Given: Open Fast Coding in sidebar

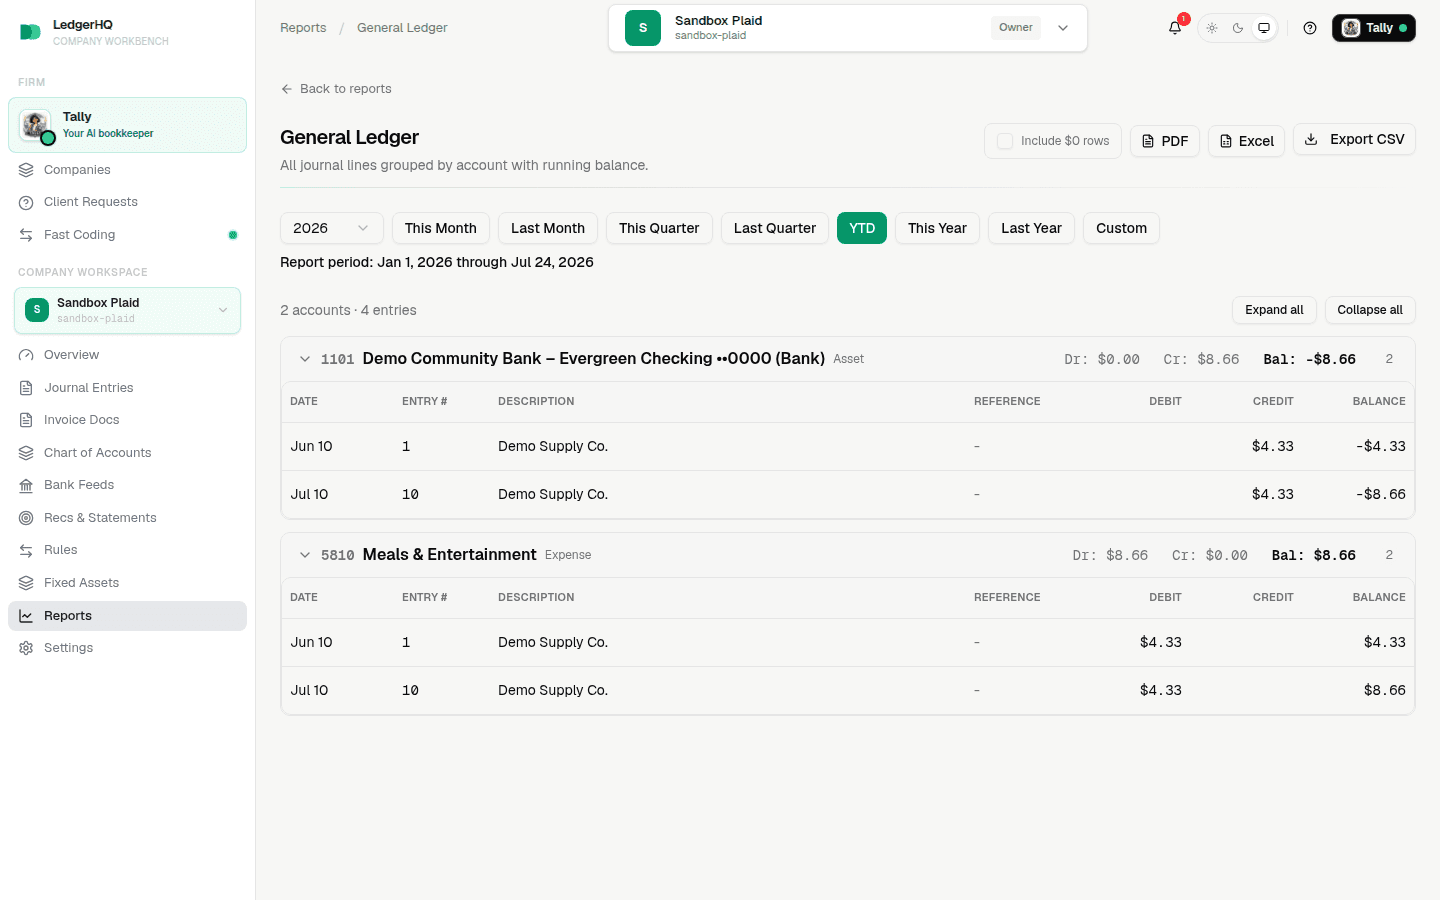Looking at the screenshot, I should click(x=127, y=235).
